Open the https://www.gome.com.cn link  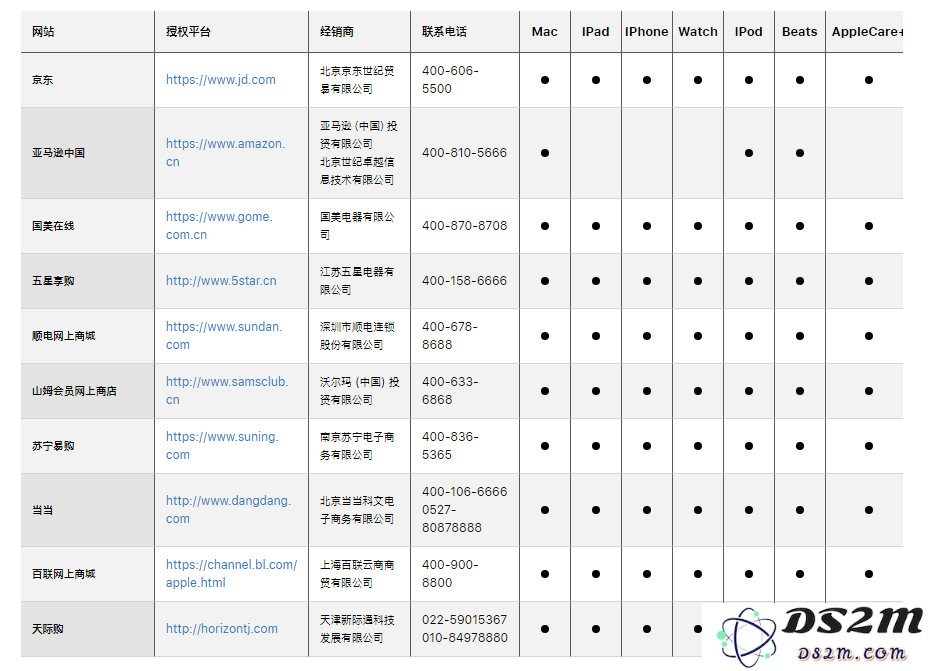tap(219, 226)
